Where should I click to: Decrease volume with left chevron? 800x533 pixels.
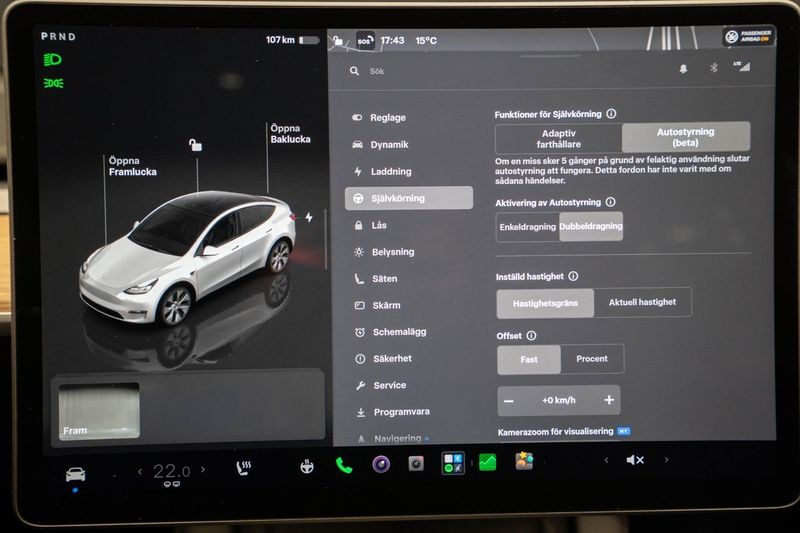point(606,460)
